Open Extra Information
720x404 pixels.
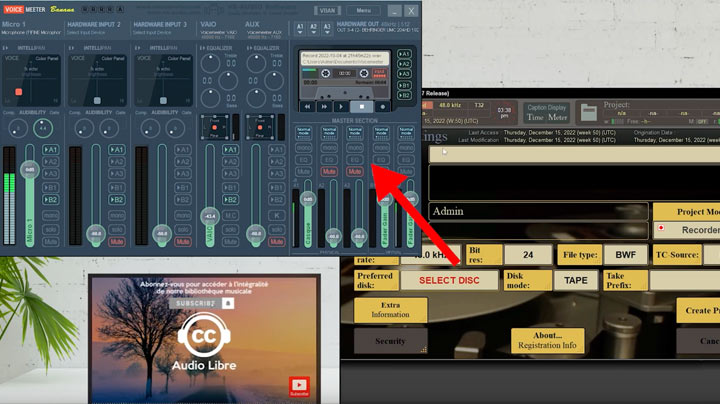pyautogui.click(x=390, y=310)
